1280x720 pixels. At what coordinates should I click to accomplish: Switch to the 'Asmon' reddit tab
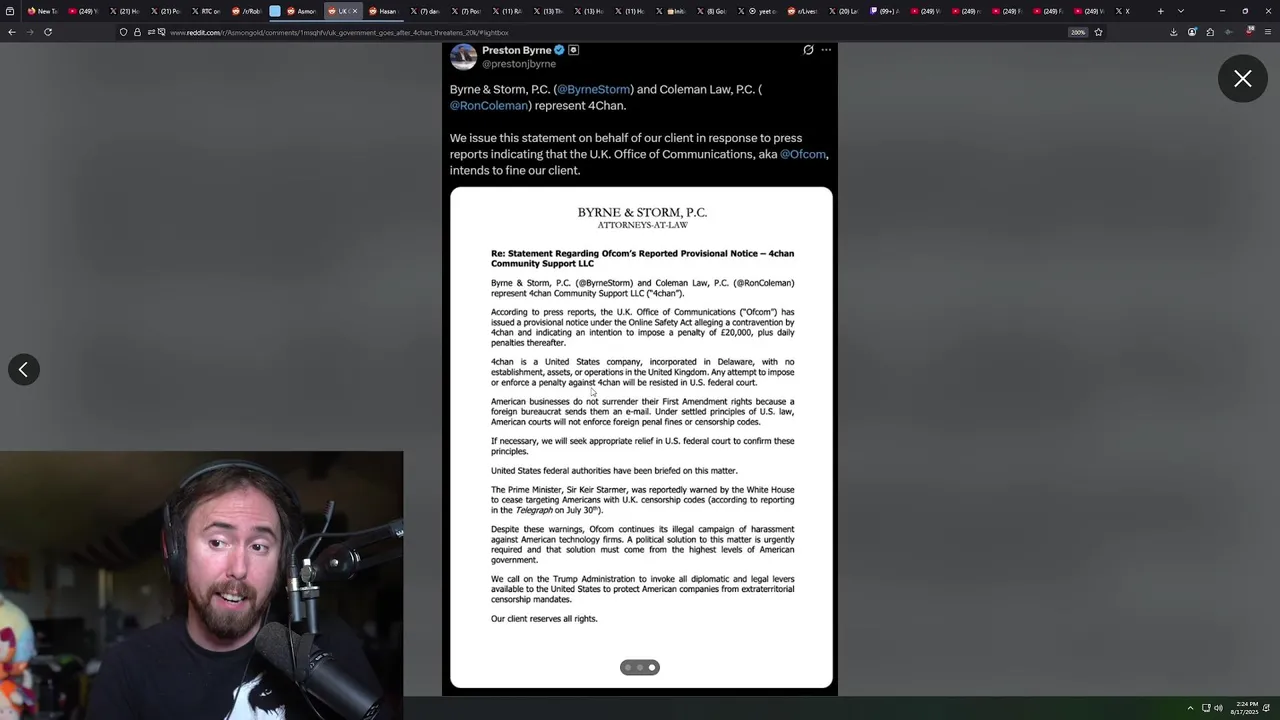(304, 11)
